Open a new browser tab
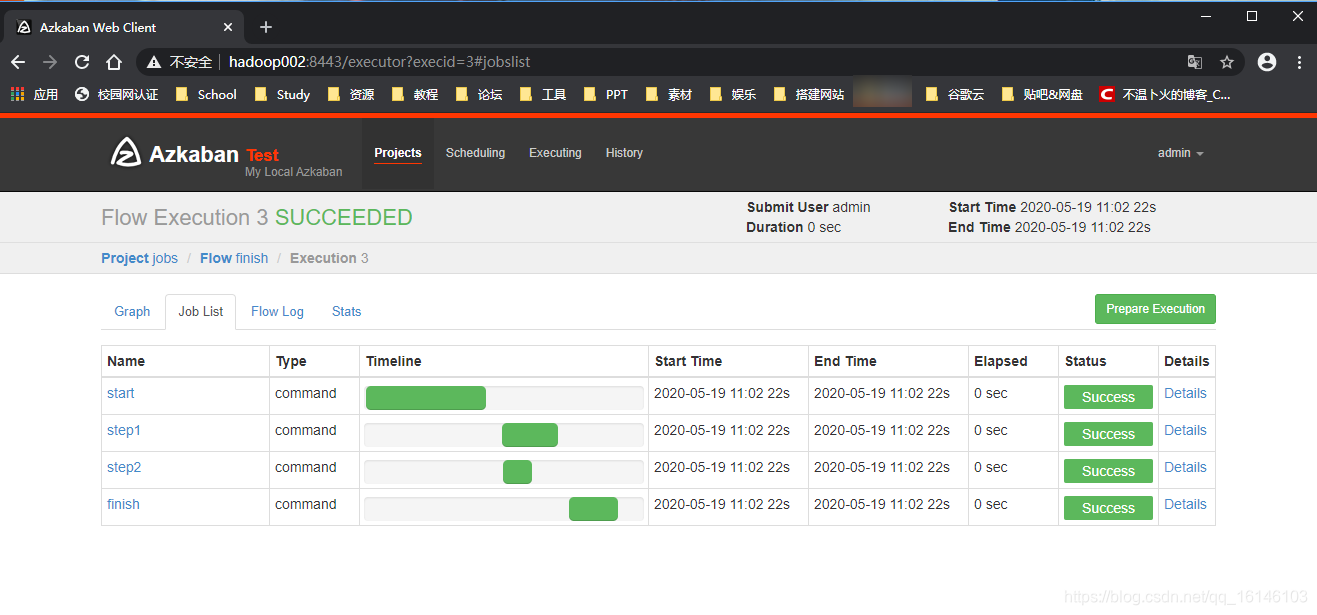Screen dimensions: 1317x615 (x=265, y=27)
